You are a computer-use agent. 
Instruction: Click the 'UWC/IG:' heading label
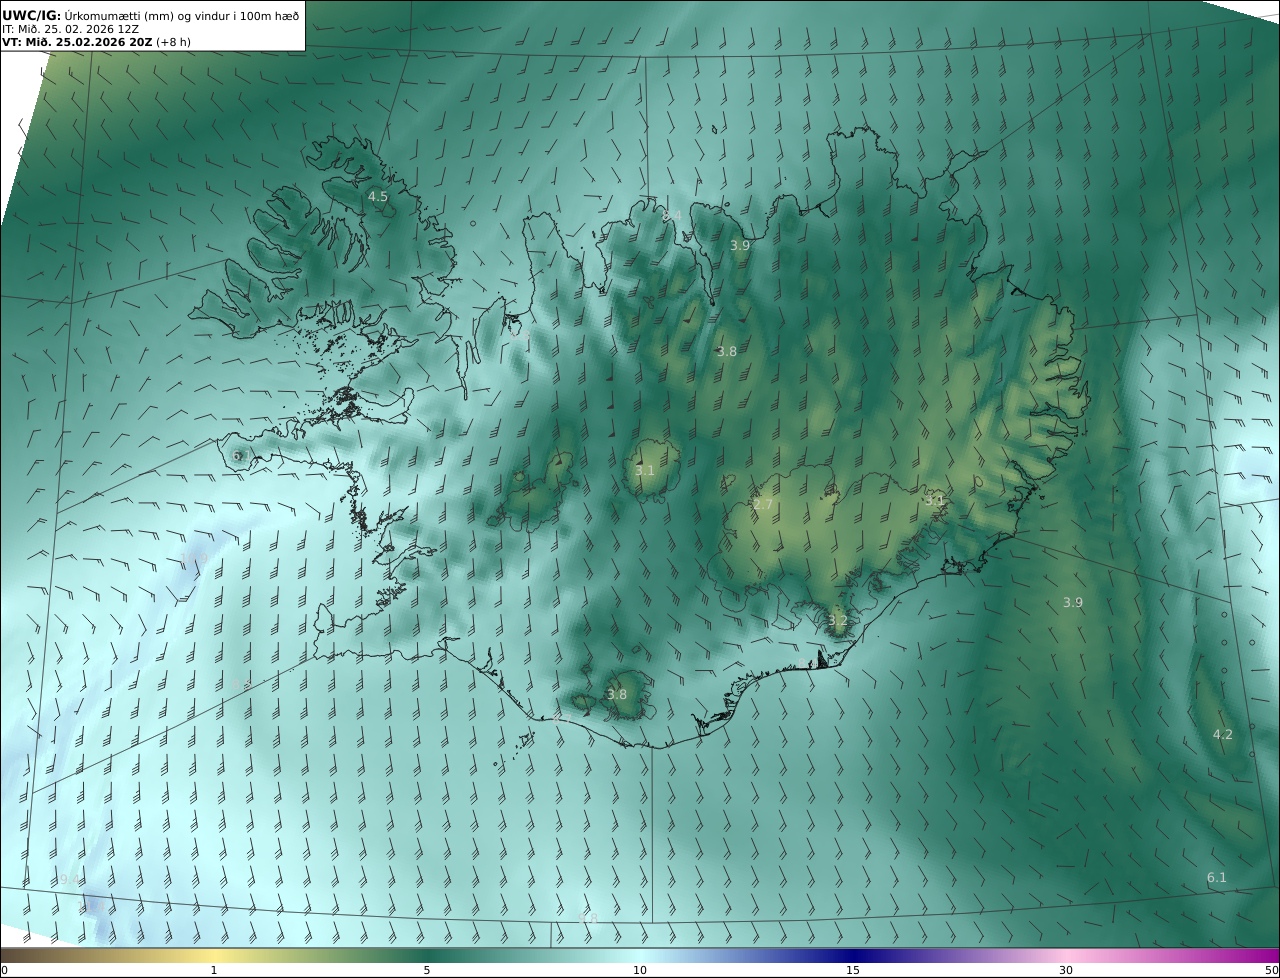tap(31, 15)
